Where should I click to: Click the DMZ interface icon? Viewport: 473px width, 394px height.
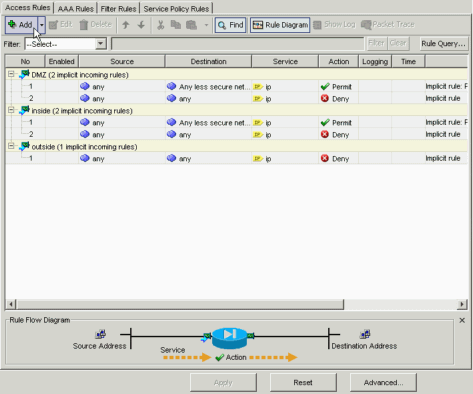24,74
